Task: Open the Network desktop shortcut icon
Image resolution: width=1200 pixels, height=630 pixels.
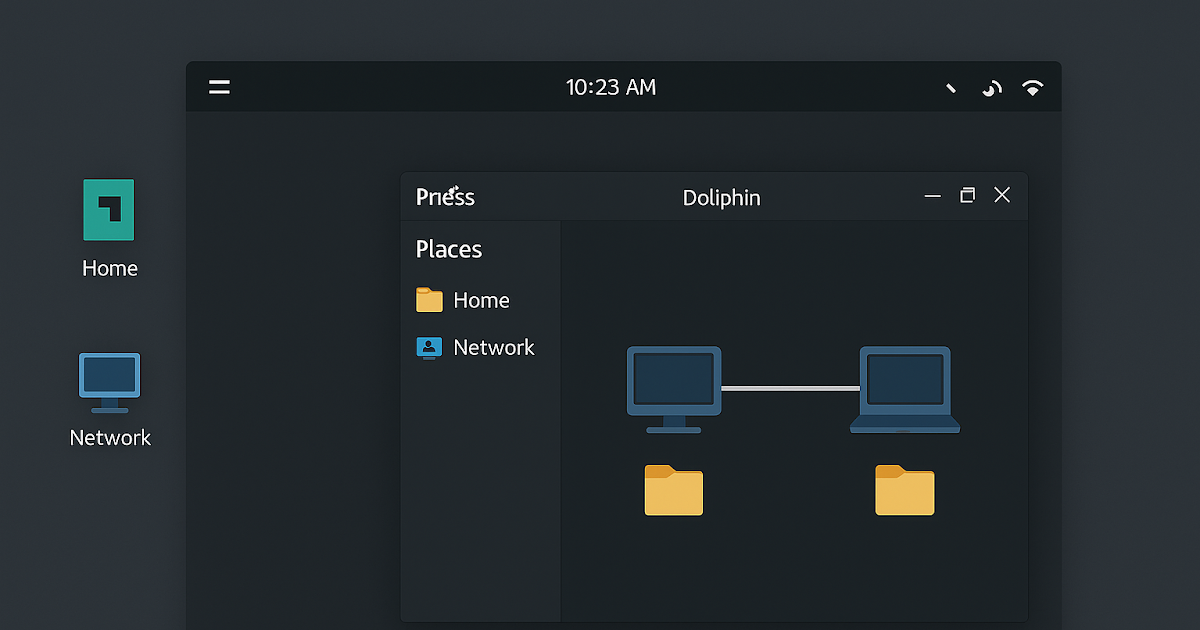Action: (109, 382)
